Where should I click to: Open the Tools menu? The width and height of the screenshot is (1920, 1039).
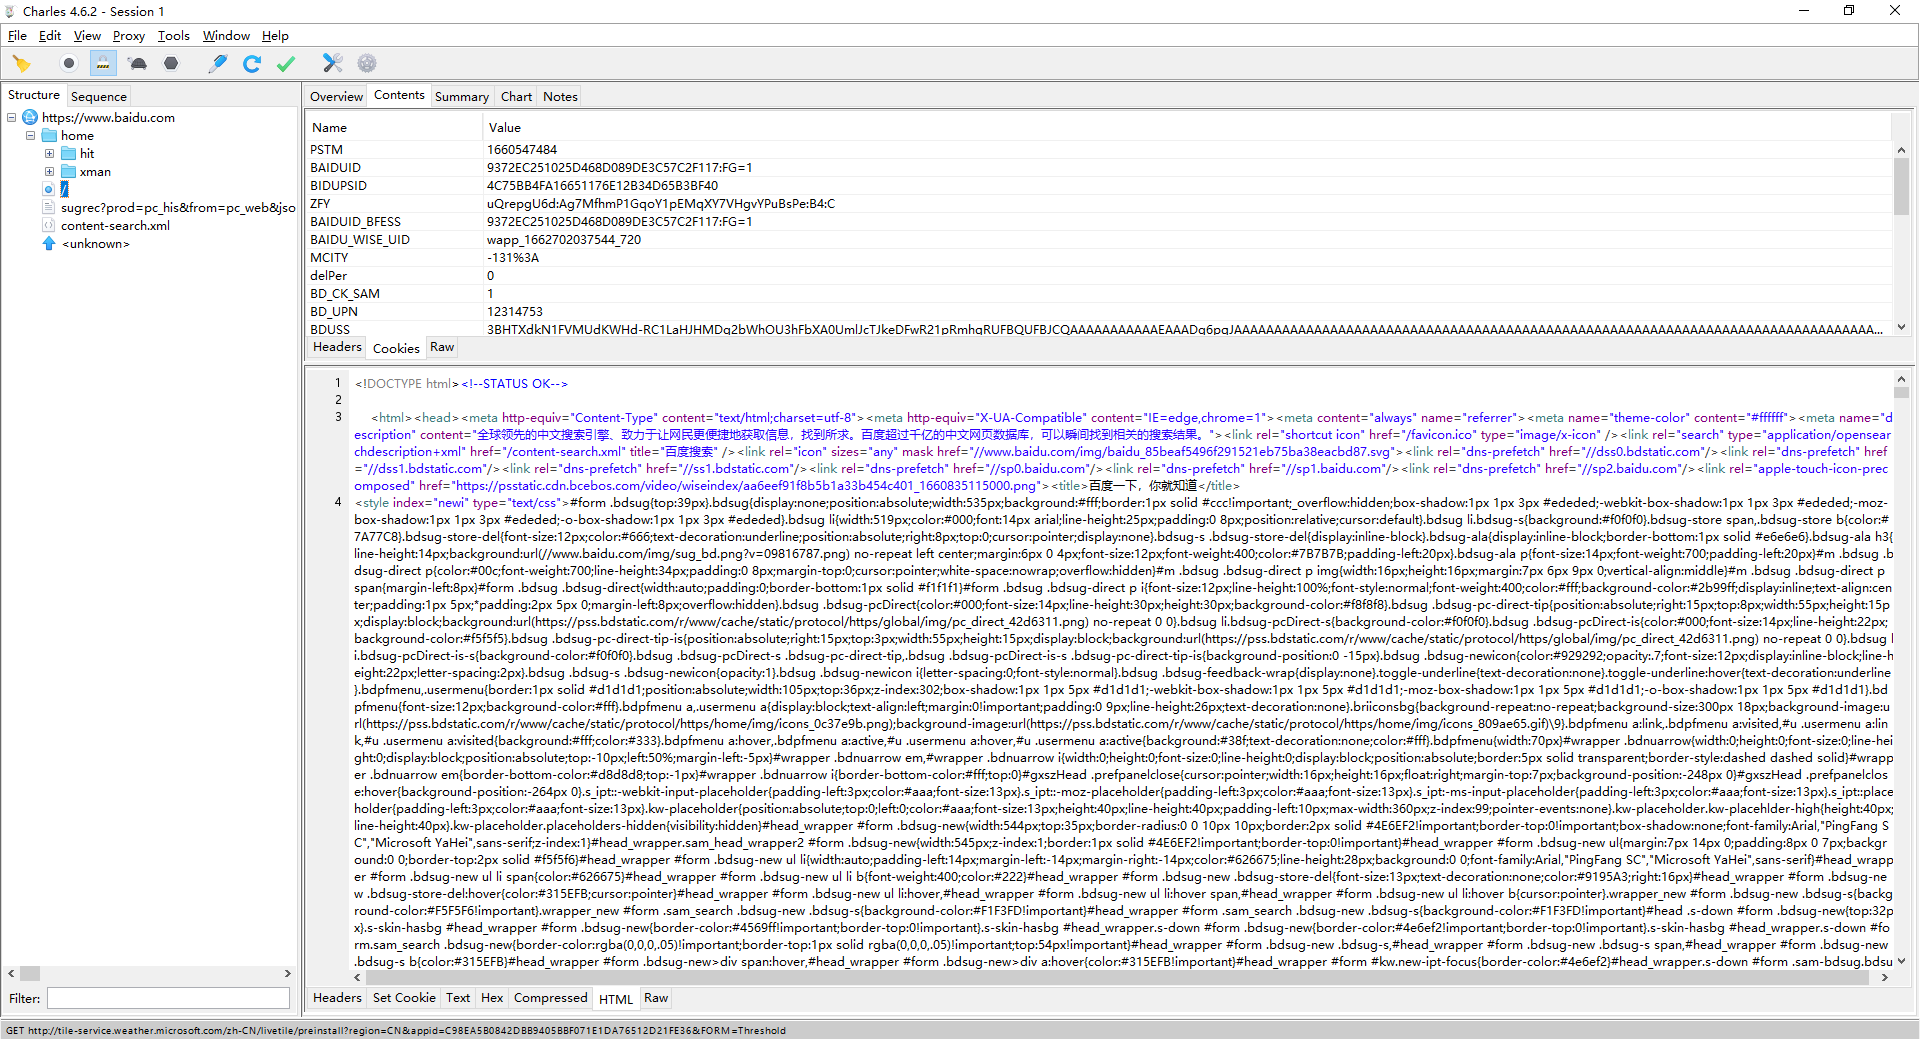point(174,36)
